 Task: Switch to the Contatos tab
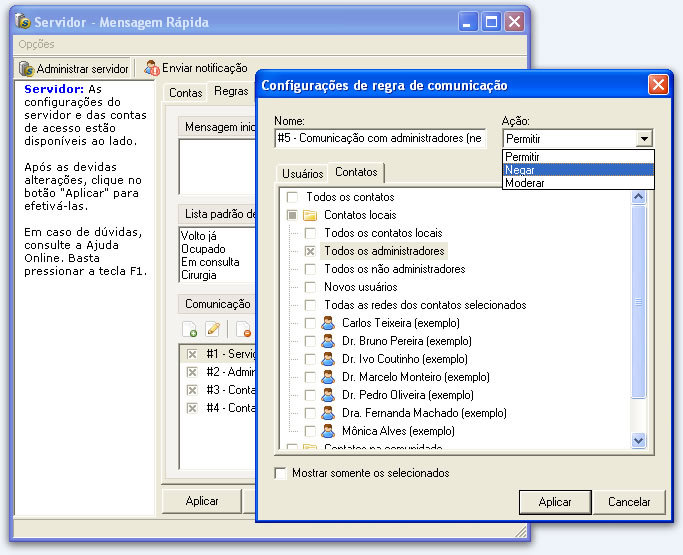[x=356, y=172]
